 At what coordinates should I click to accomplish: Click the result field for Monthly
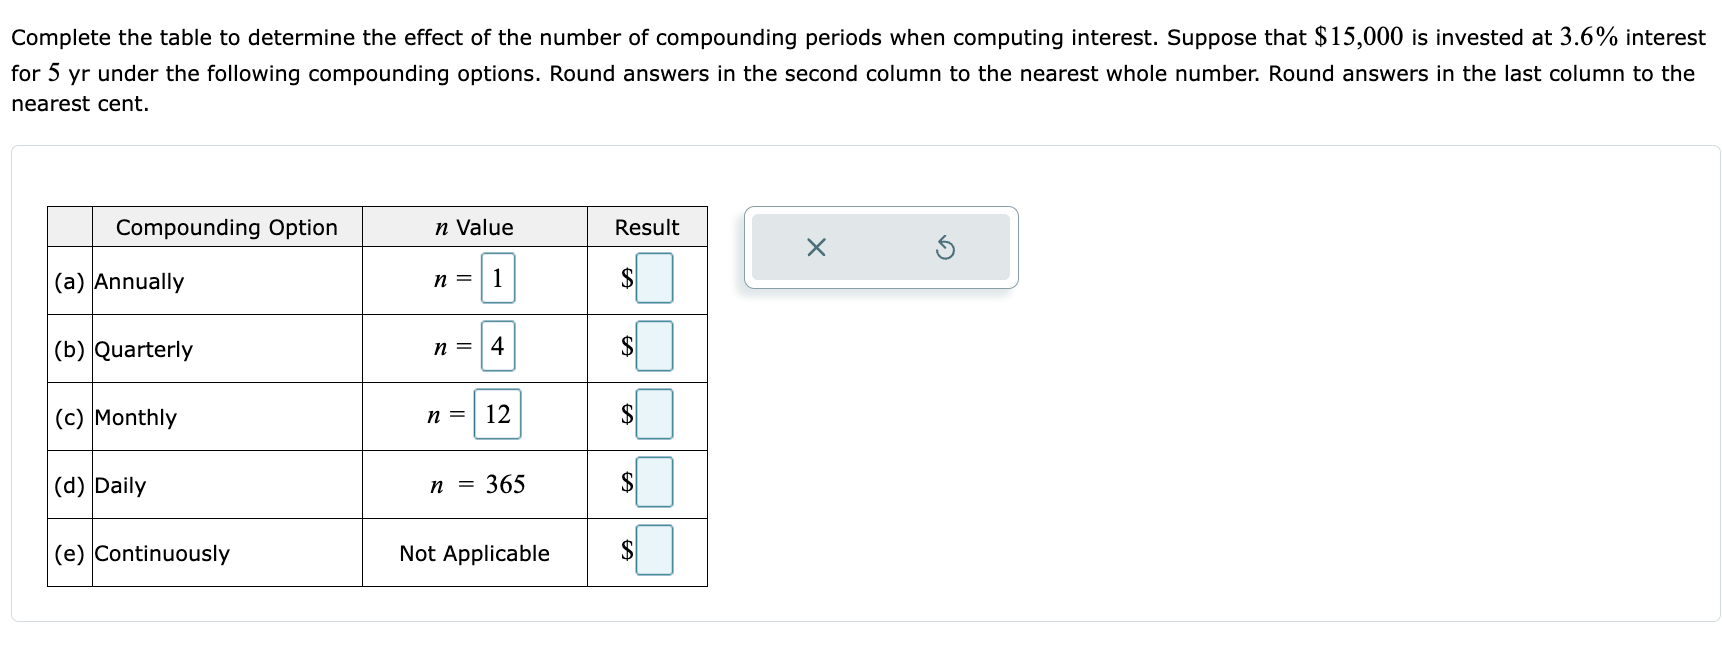point(654,415)
